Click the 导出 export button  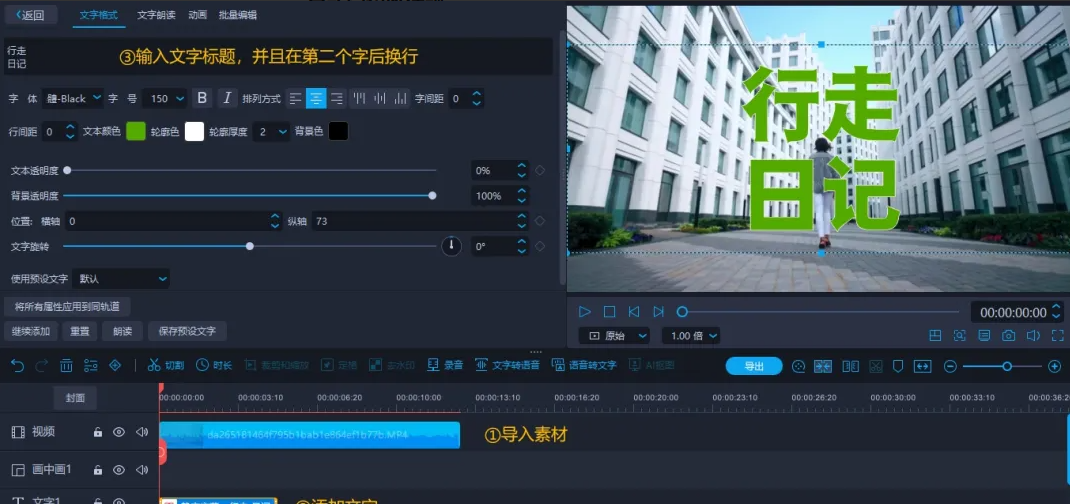(754, 366)
